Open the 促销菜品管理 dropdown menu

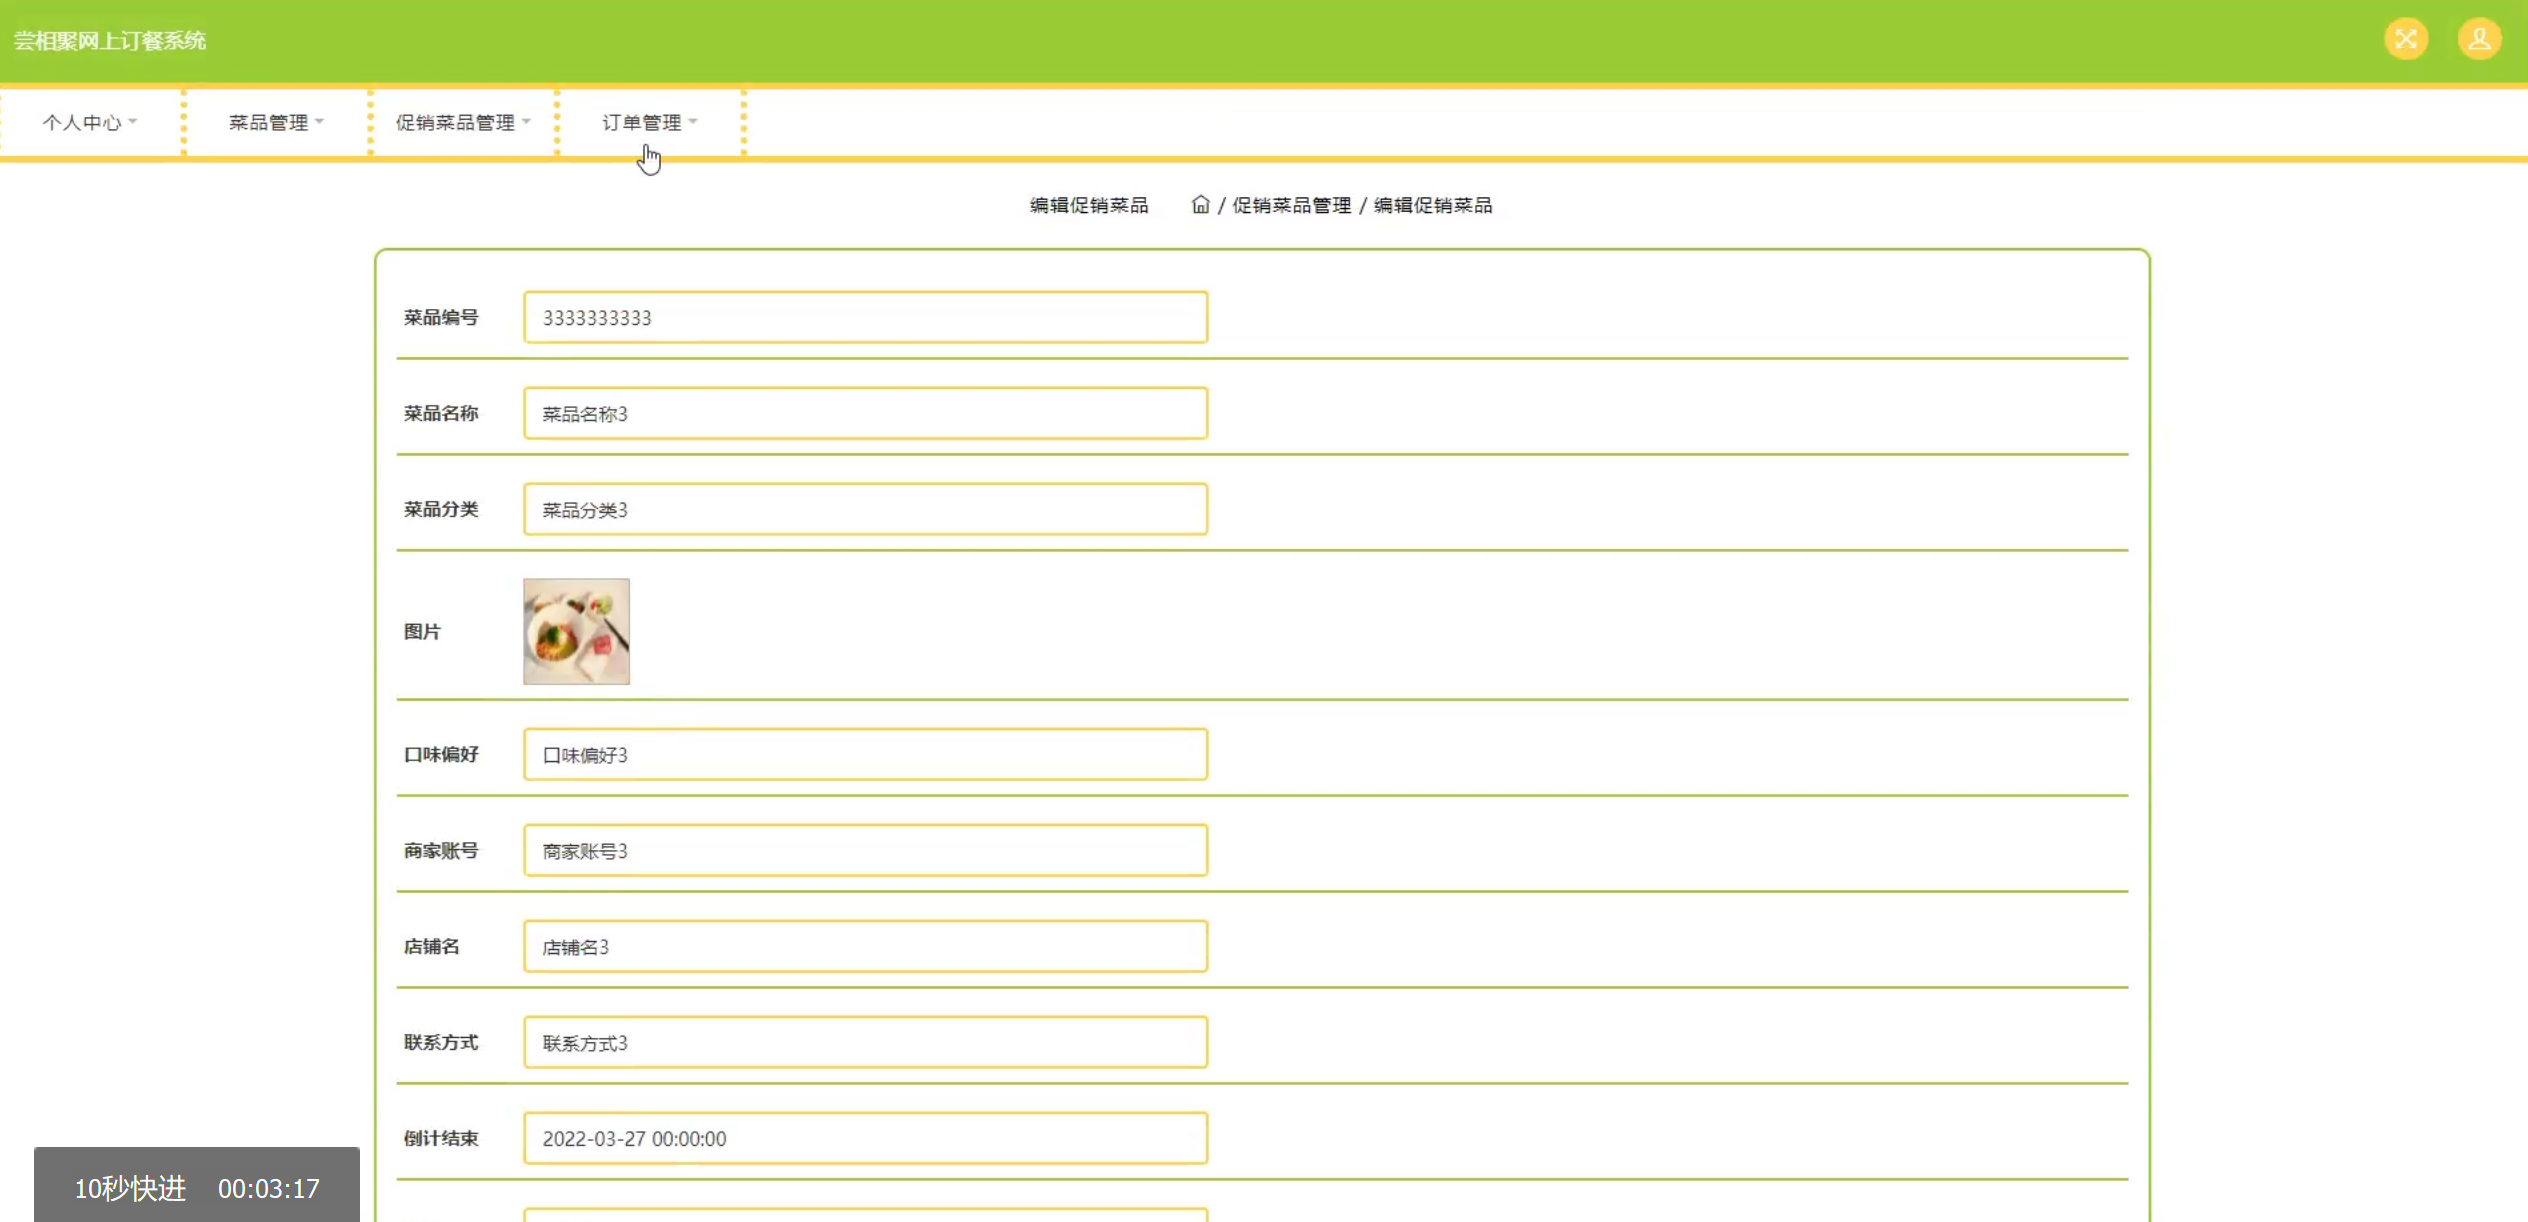[462, 122]
